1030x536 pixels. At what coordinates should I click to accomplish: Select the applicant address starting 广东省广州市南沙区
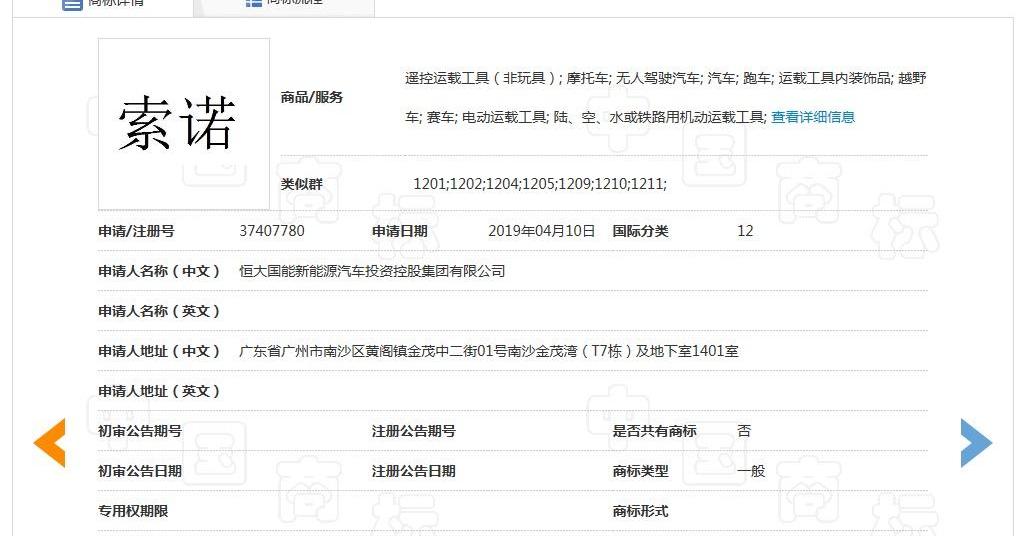(x=489, y=351)
